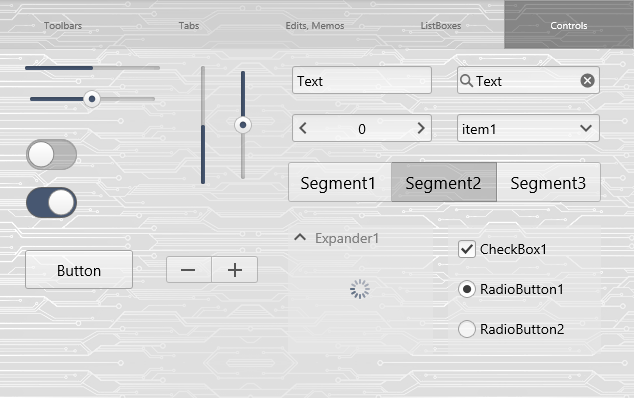Click the spinning activity indicator
This screenshot has height=398, width=634.
359,289
